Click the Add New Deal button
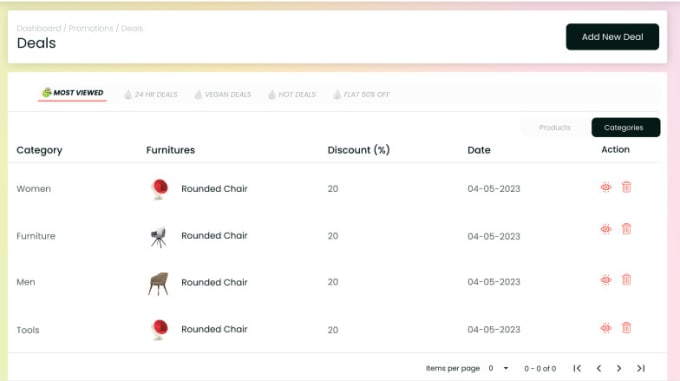The height and width of the screenshot is (381, 680). 612,37
